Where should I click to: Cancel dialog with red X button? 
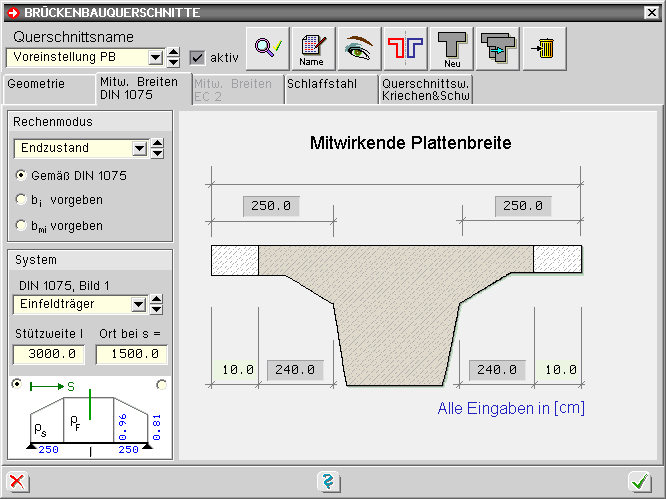(x=18, y=482)
